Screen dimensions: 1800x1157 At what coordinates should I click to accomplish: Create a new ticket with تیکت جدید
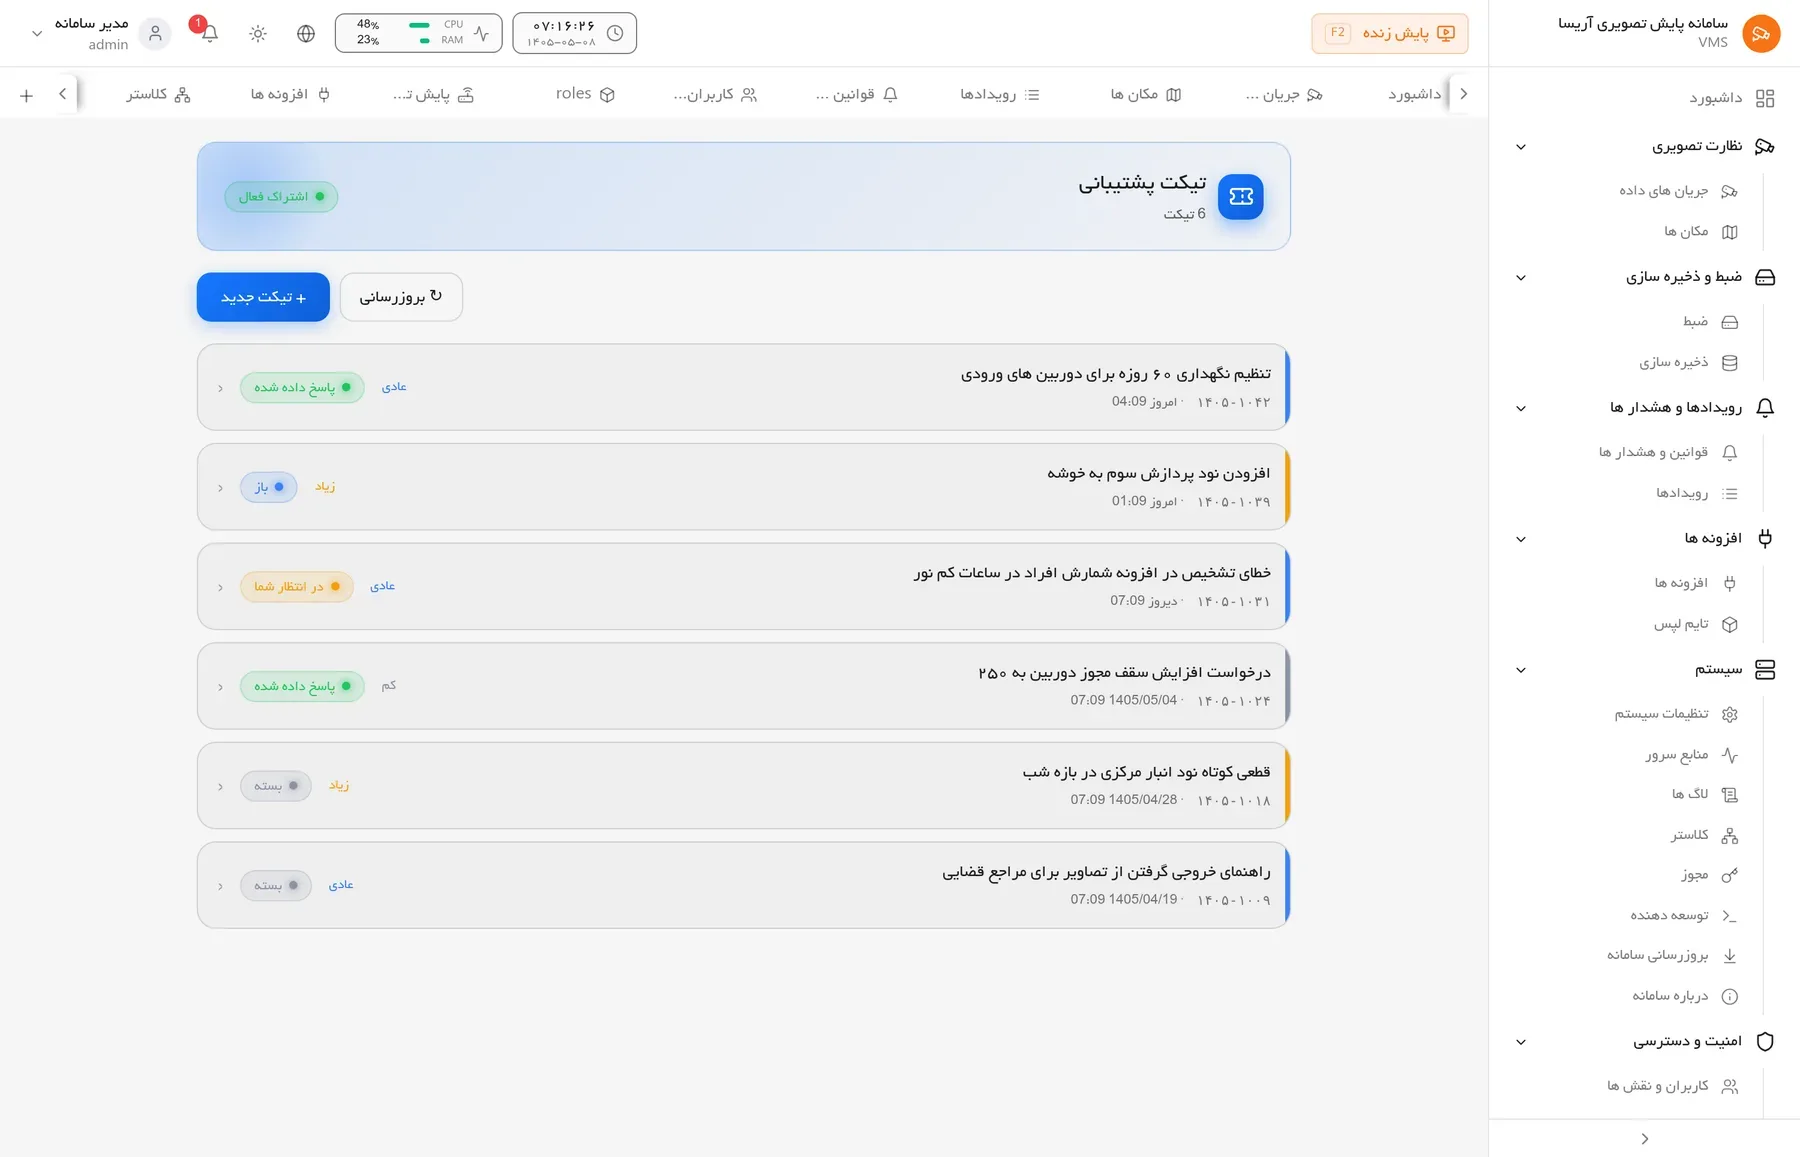pos(263,297)
